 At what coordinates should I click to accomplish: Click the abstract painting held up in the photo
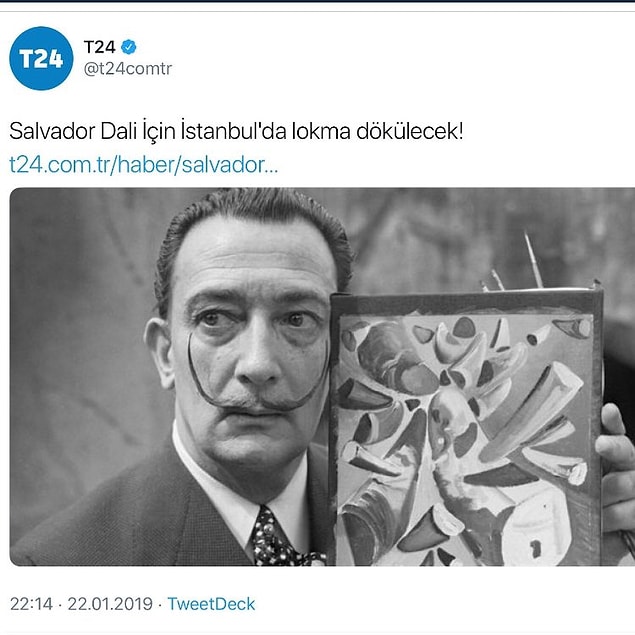pos(466,427)
